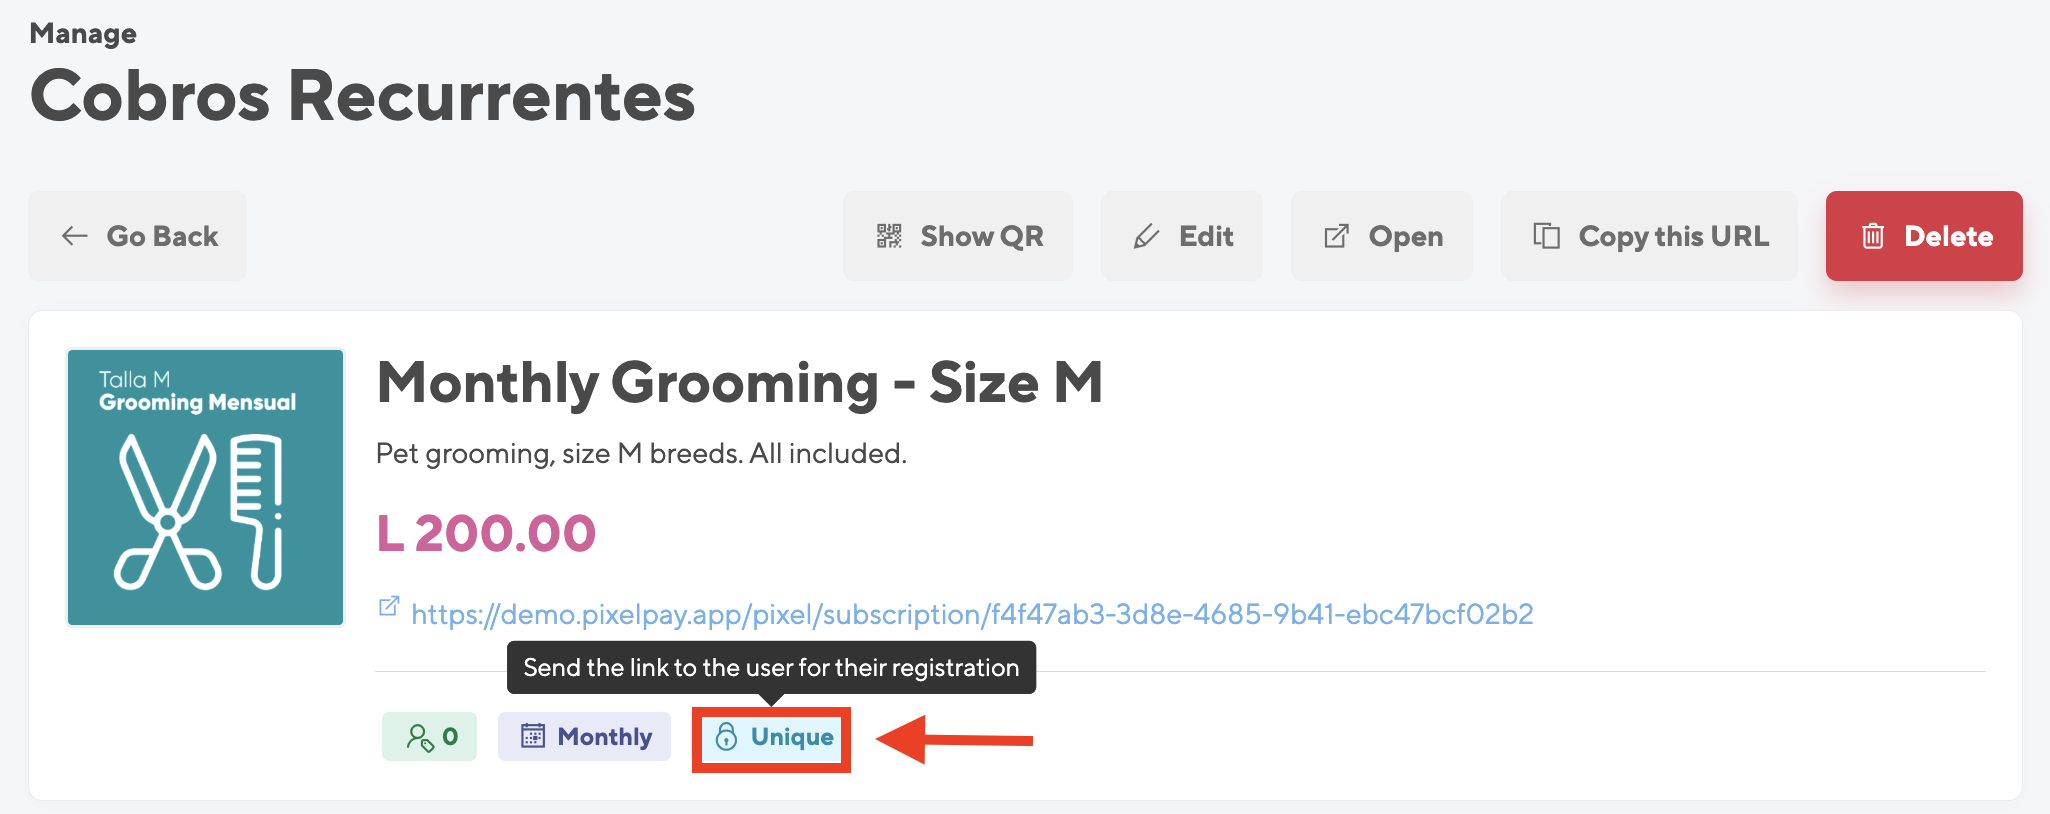2050x814 pixels.
Task: Click the padlock icon in Unique badge
Action: (726, 737)
